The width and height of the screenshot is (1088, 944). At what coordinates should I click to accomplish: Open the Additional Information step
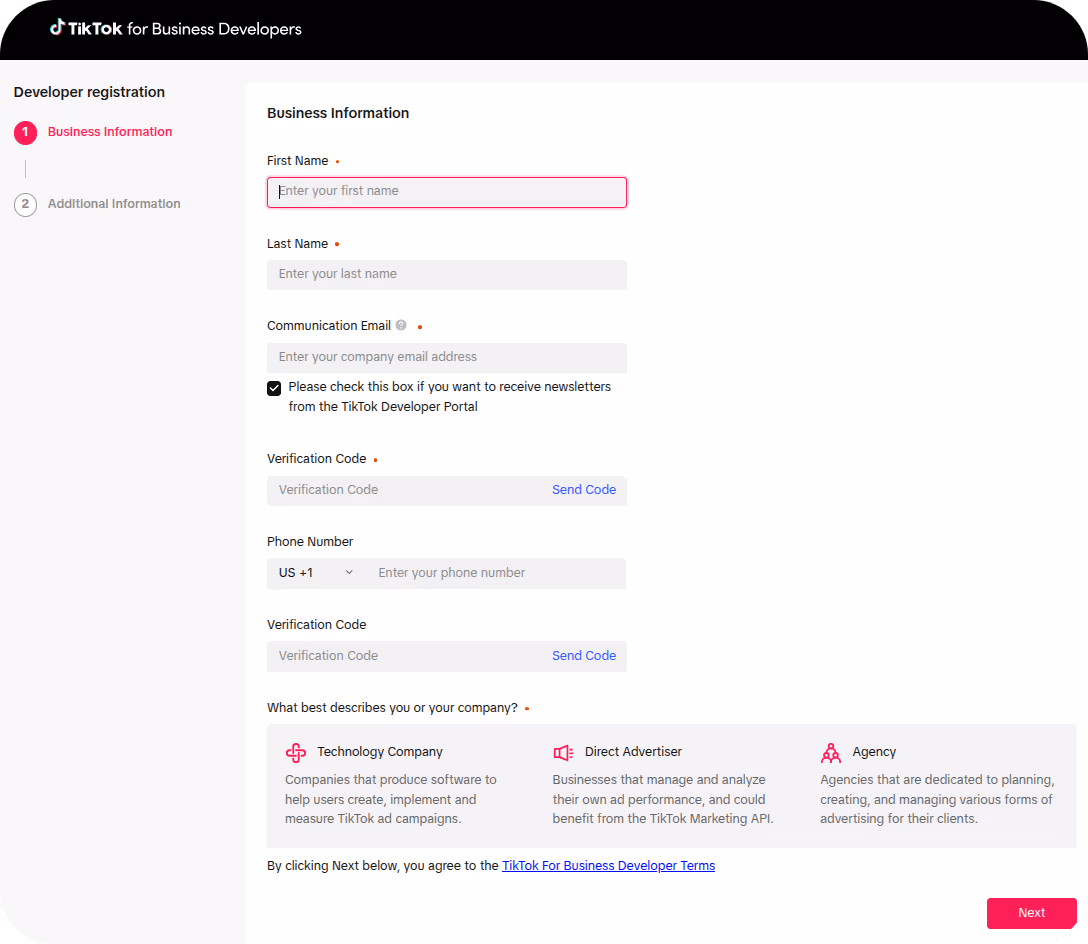[113, 203]
